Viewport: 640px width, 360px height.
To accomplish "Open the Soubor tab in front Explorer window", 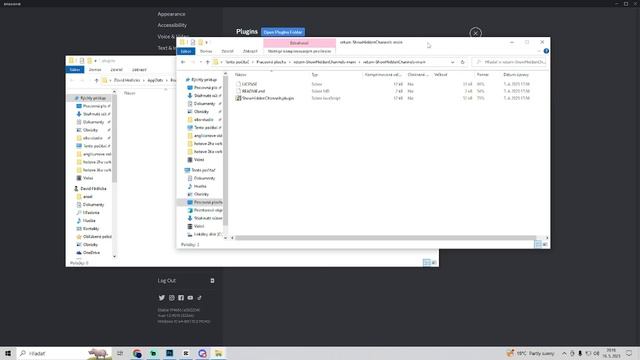I will coord(186,51).
